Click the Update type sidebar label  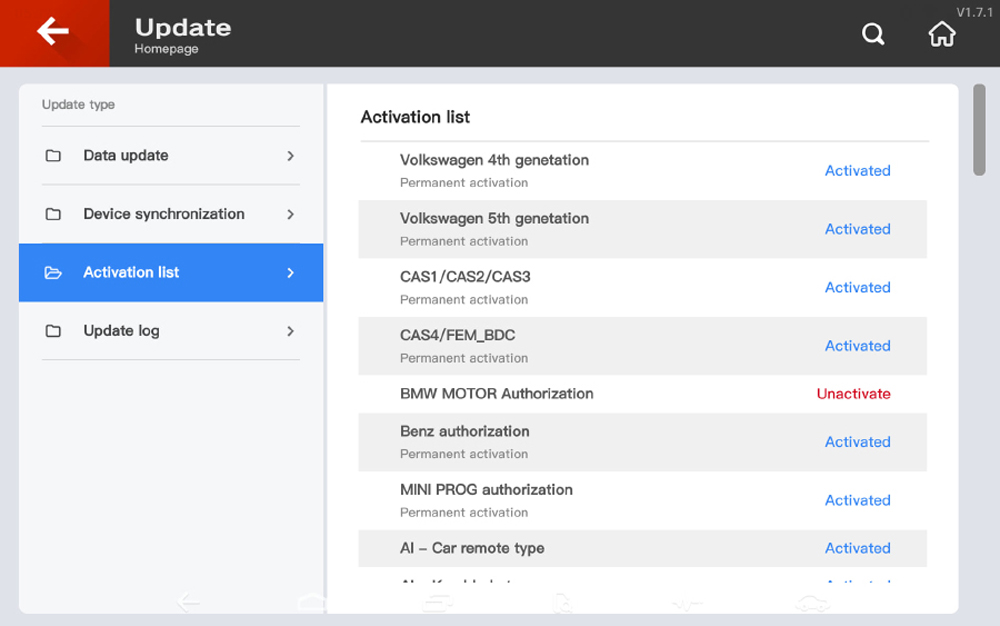click(78, 105)
